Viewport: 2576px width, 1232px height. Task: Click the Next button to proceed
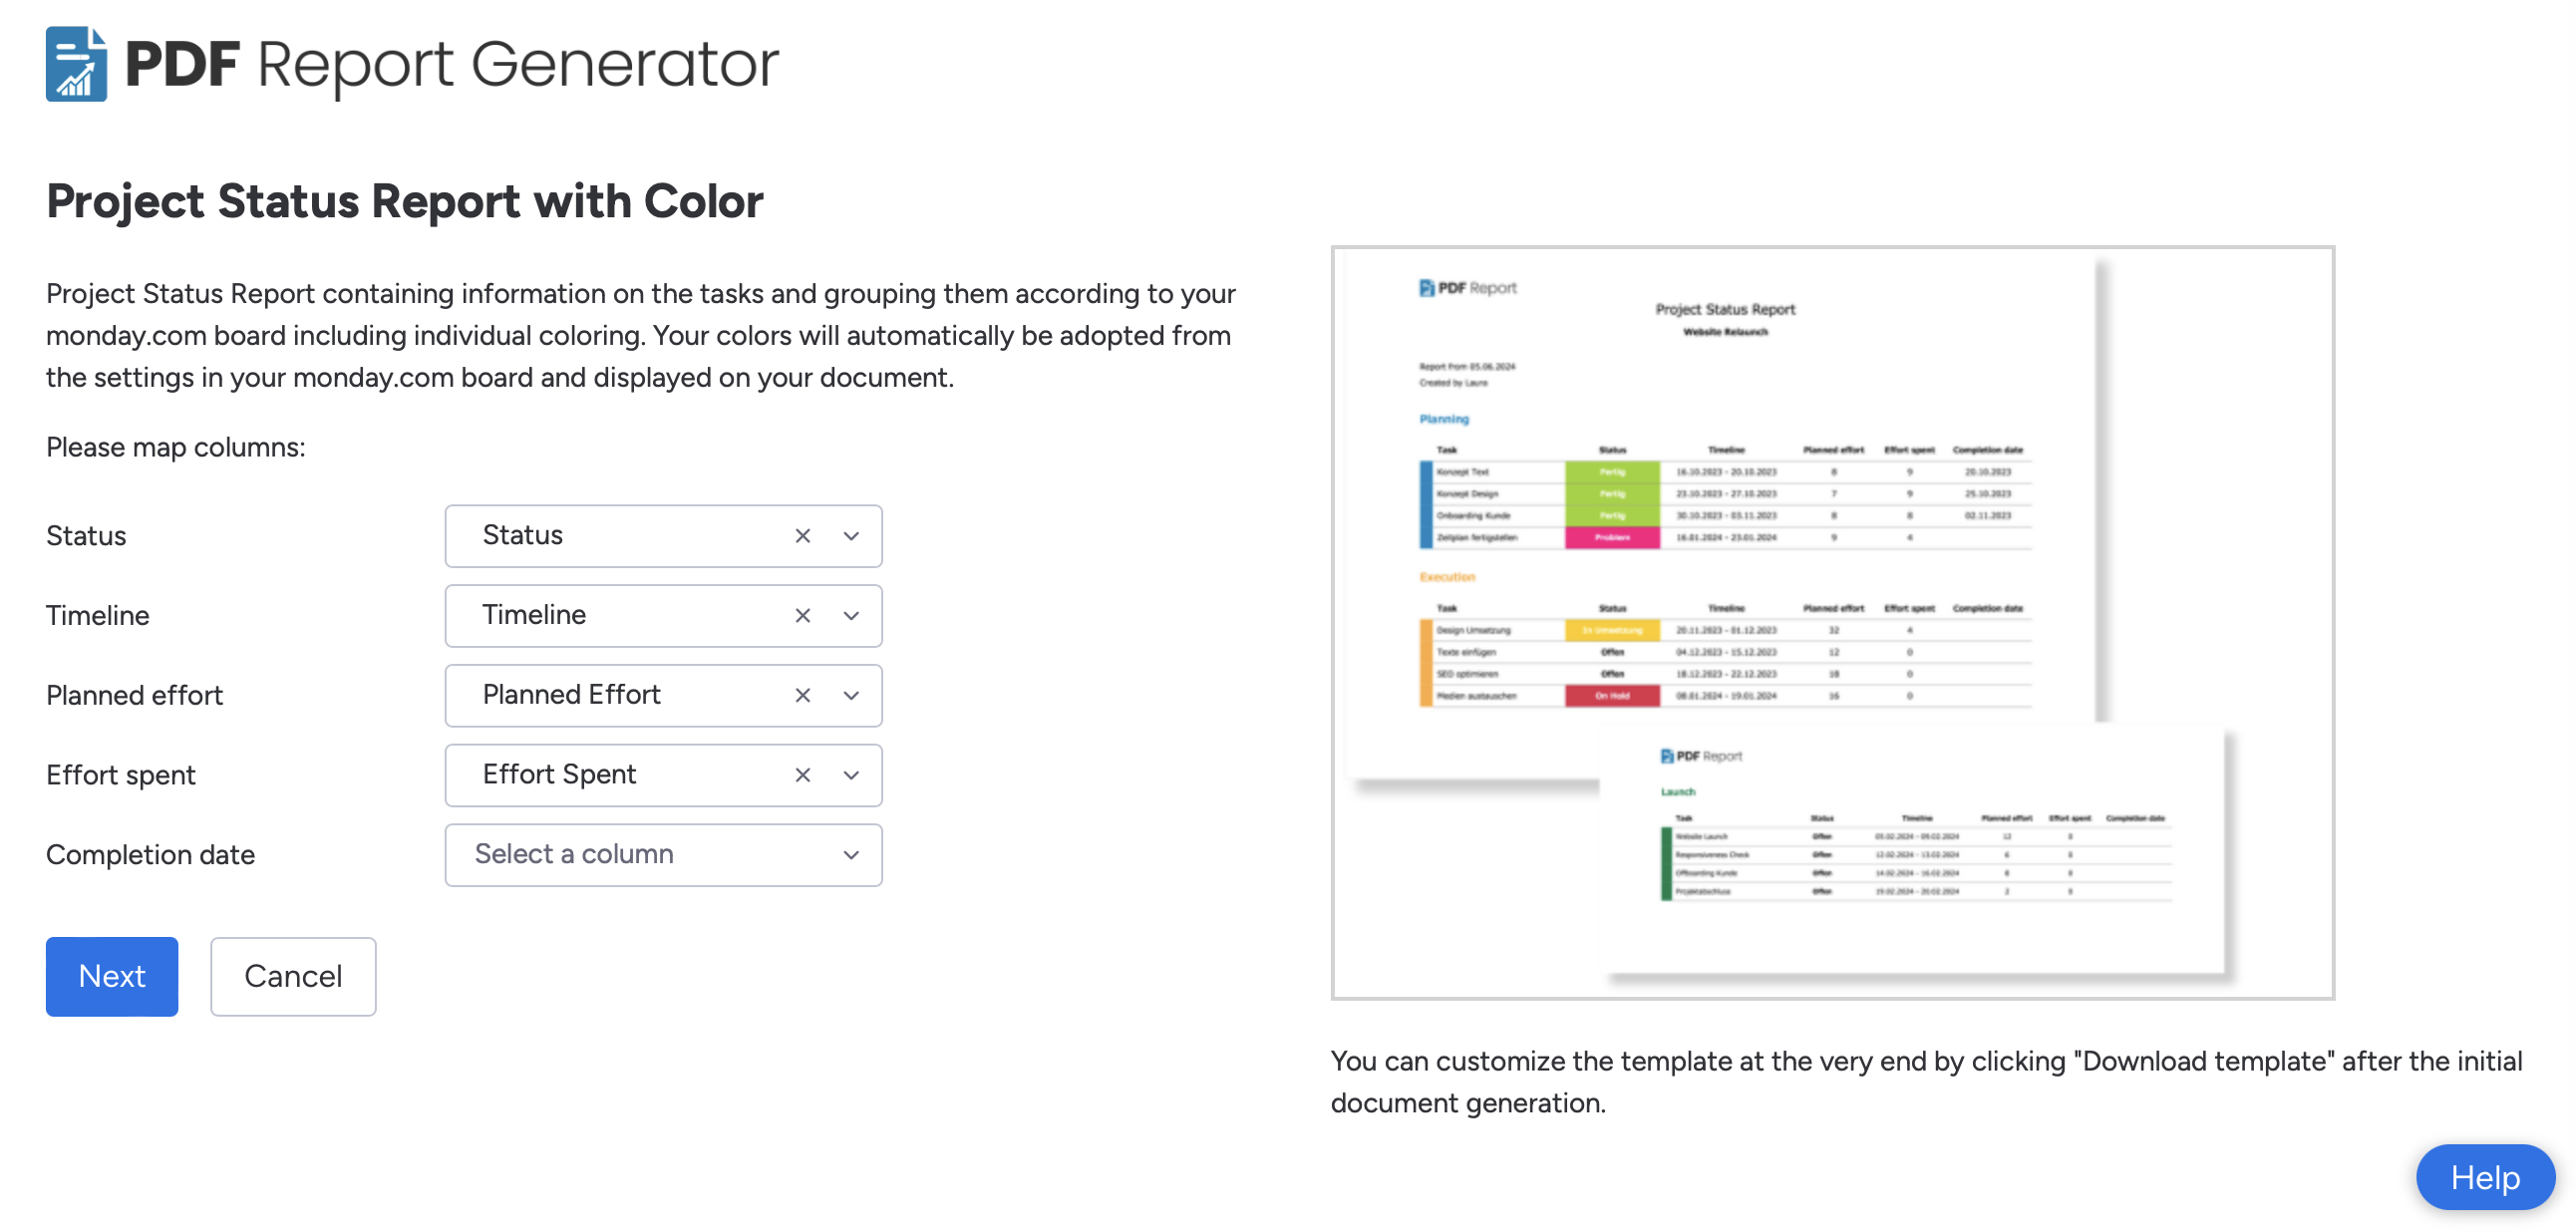click(112, 976)
